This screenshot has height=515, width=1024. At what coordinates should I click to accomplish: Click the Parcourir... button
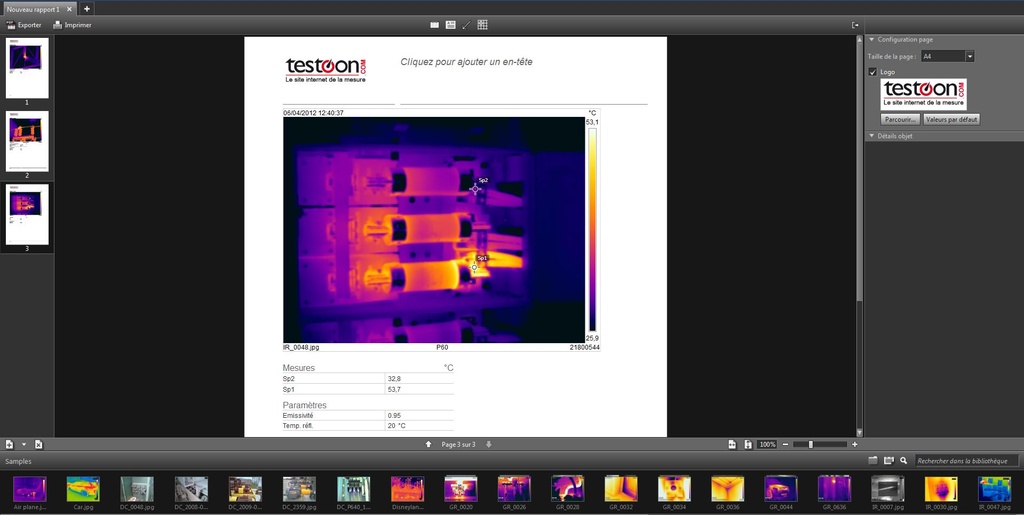point(900,119)
